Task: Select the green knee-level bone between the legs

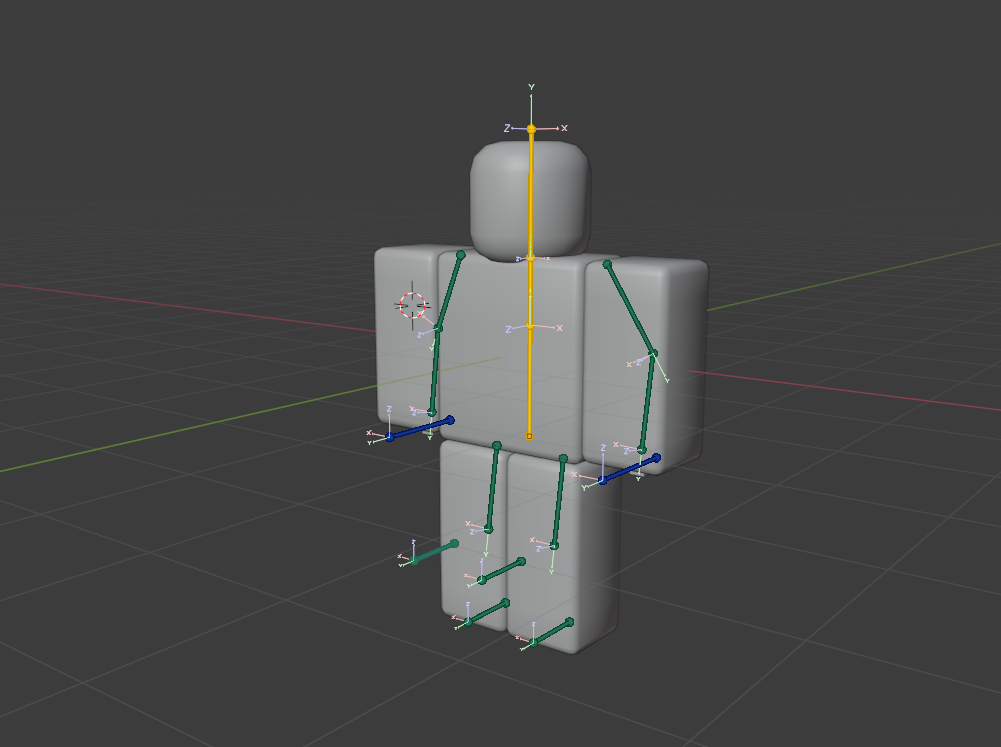Action: (x=502, y=571)
